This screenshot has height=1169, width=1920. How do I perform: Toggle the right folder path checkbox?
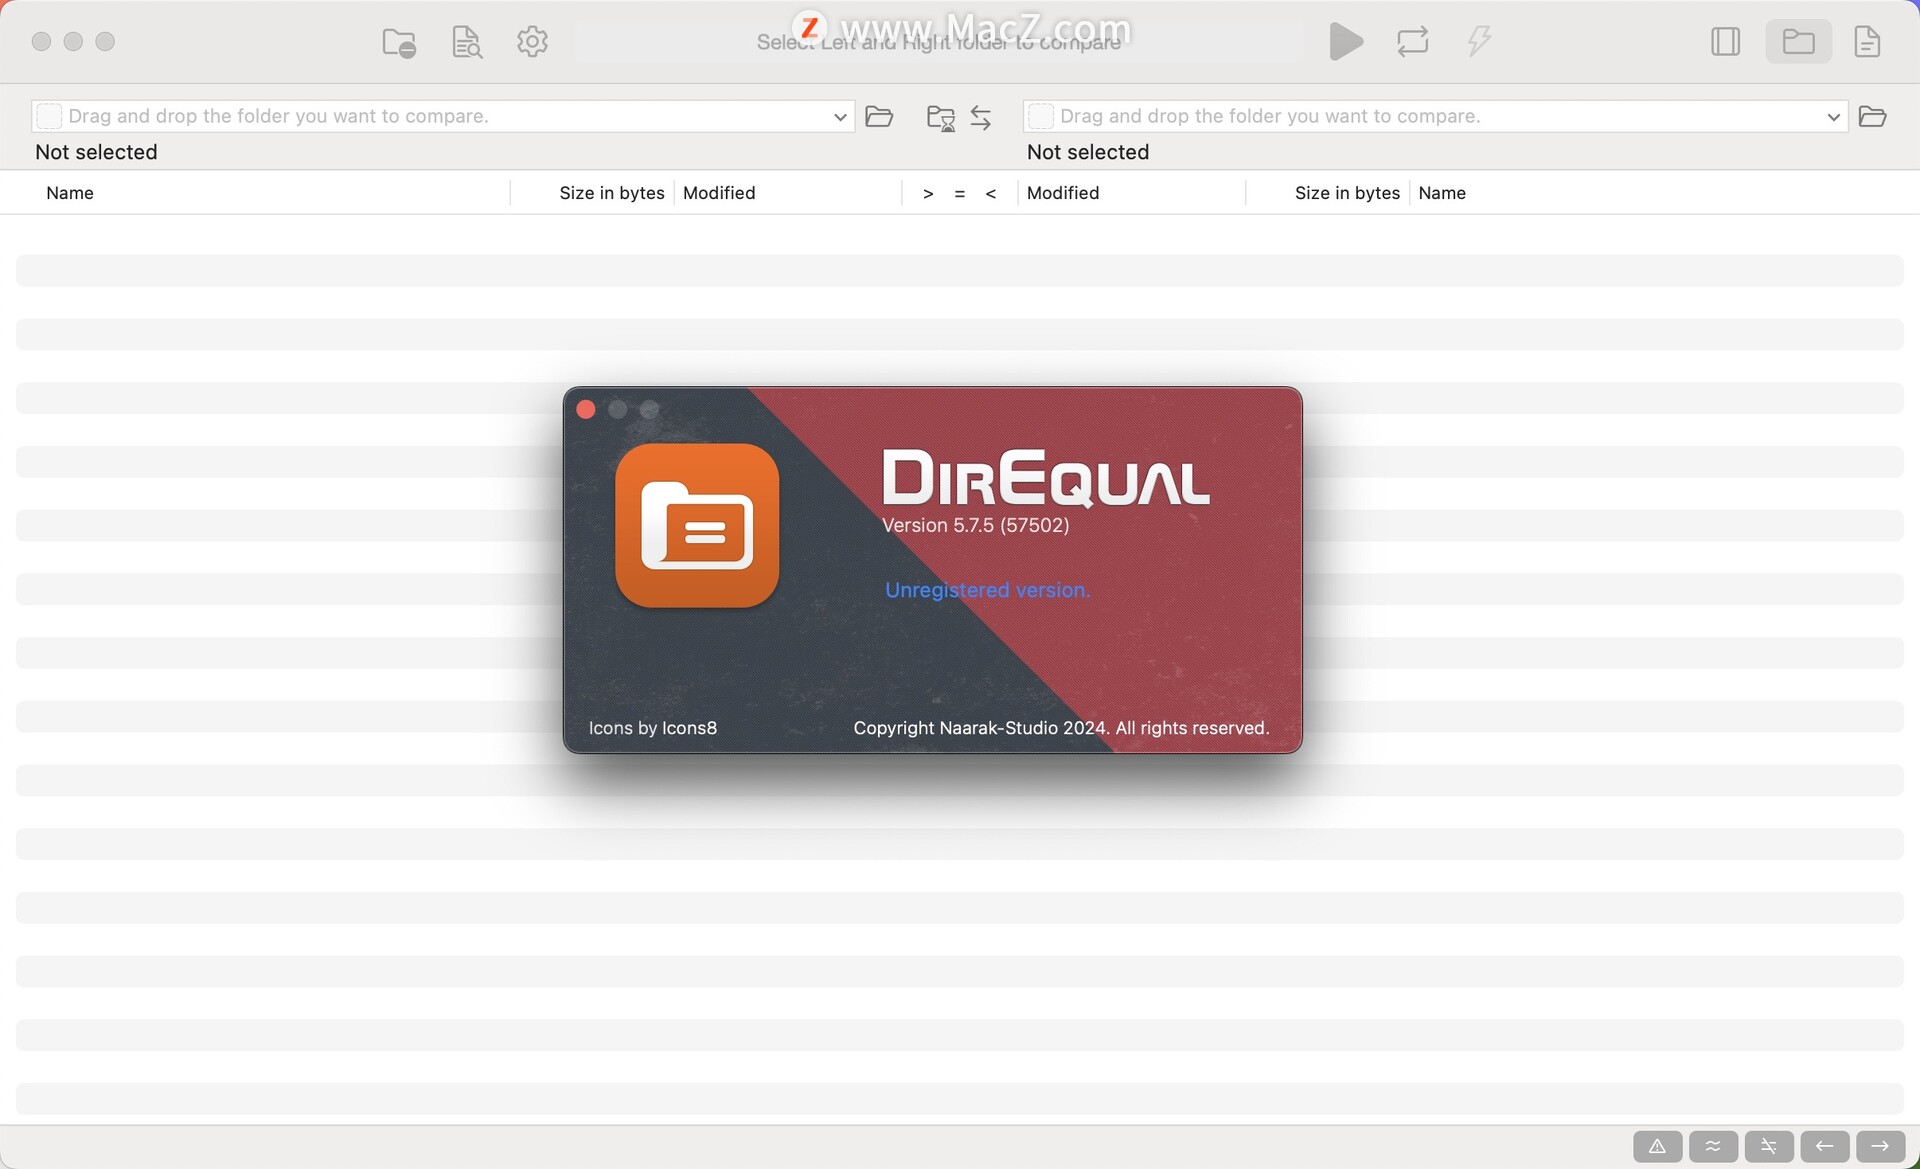point(1041,116)
